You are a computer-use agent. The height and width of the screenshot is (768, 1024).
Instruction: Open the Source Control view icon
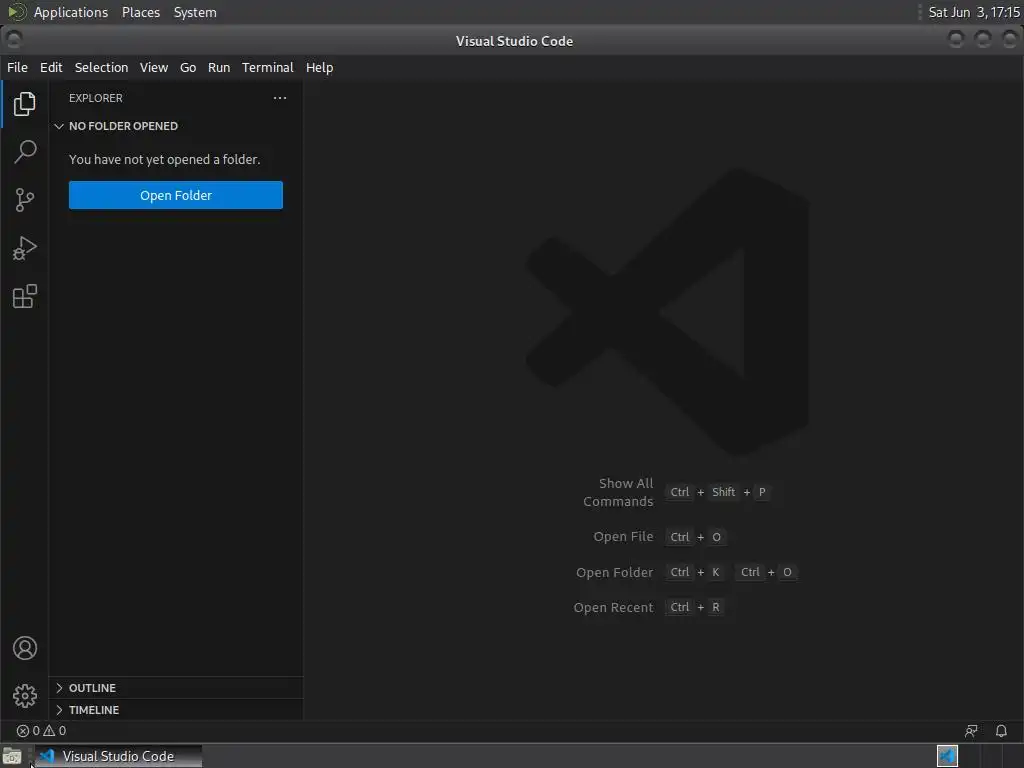[x=25, y=200]
